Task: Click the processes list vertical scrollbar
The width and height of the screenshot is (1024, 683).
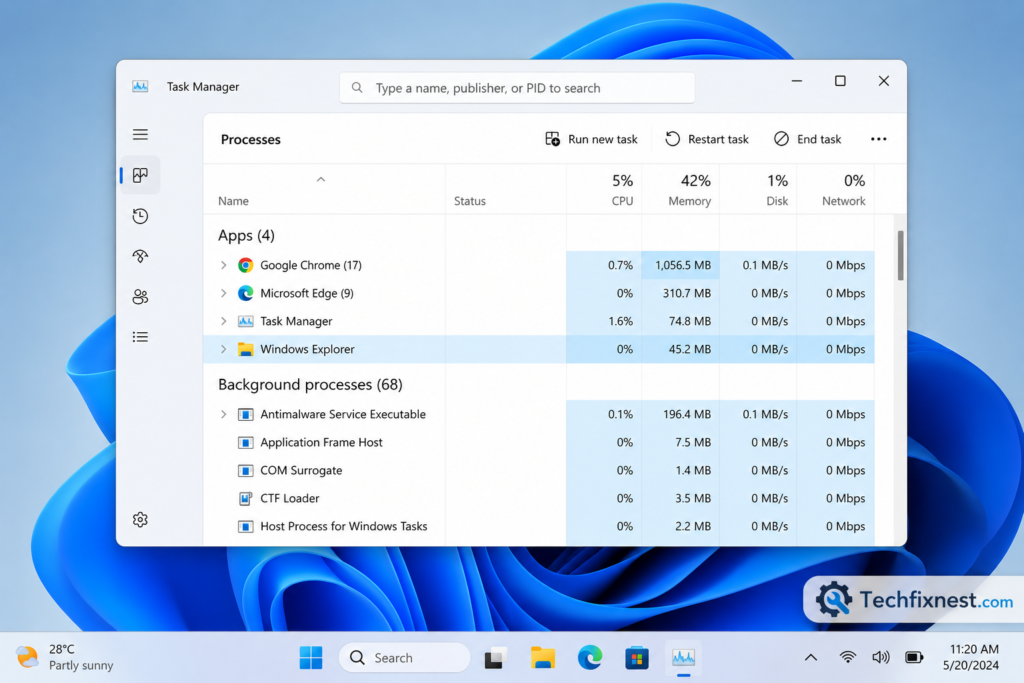Action: (x=900, y=255)
